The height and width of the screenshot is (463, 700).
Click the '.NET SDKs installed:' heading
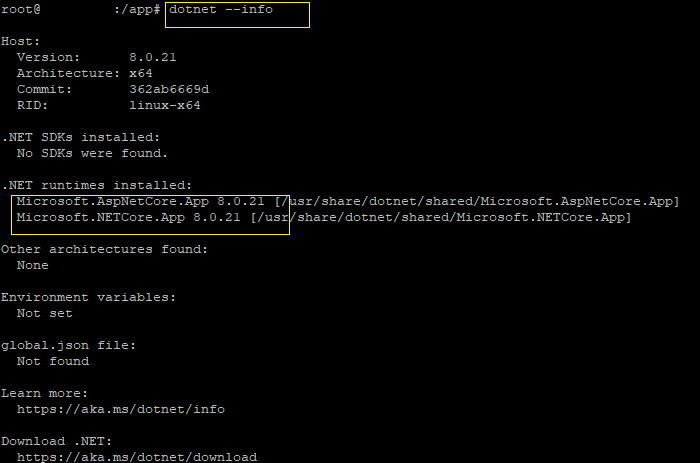pos(80,137)
